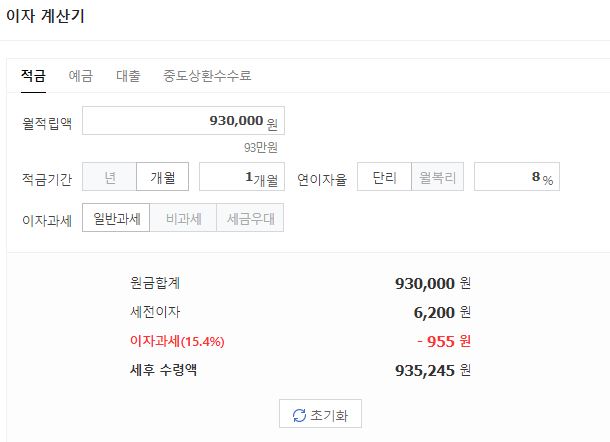
Task: Switch interest type to 월복리
Action: [x=437, y=177]
